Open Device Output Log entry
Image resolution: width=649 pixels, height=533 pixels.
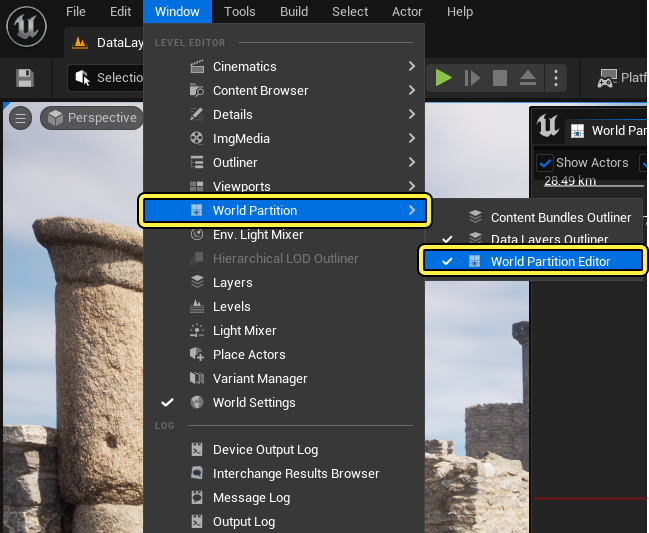[x=284, y=450]
